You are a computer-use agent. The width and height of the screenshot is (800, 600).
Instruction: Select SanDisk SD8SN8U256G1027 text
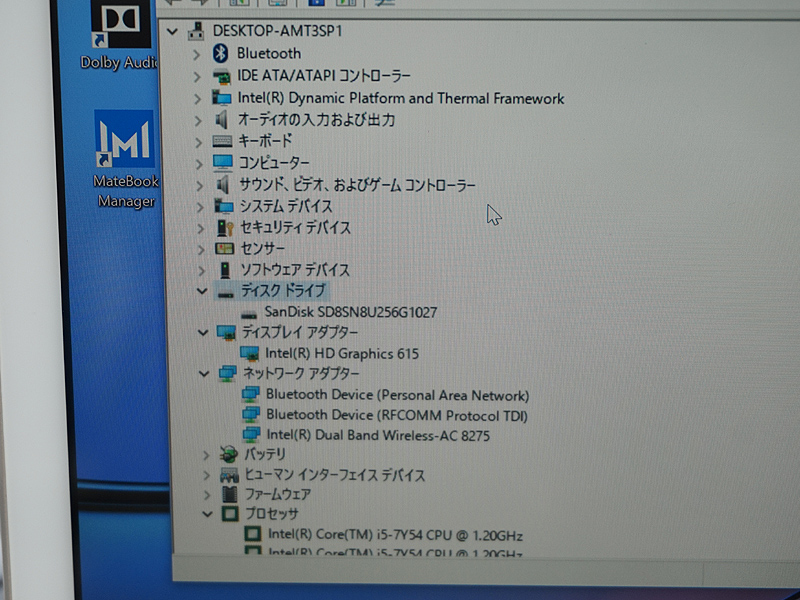pos(351,312)
